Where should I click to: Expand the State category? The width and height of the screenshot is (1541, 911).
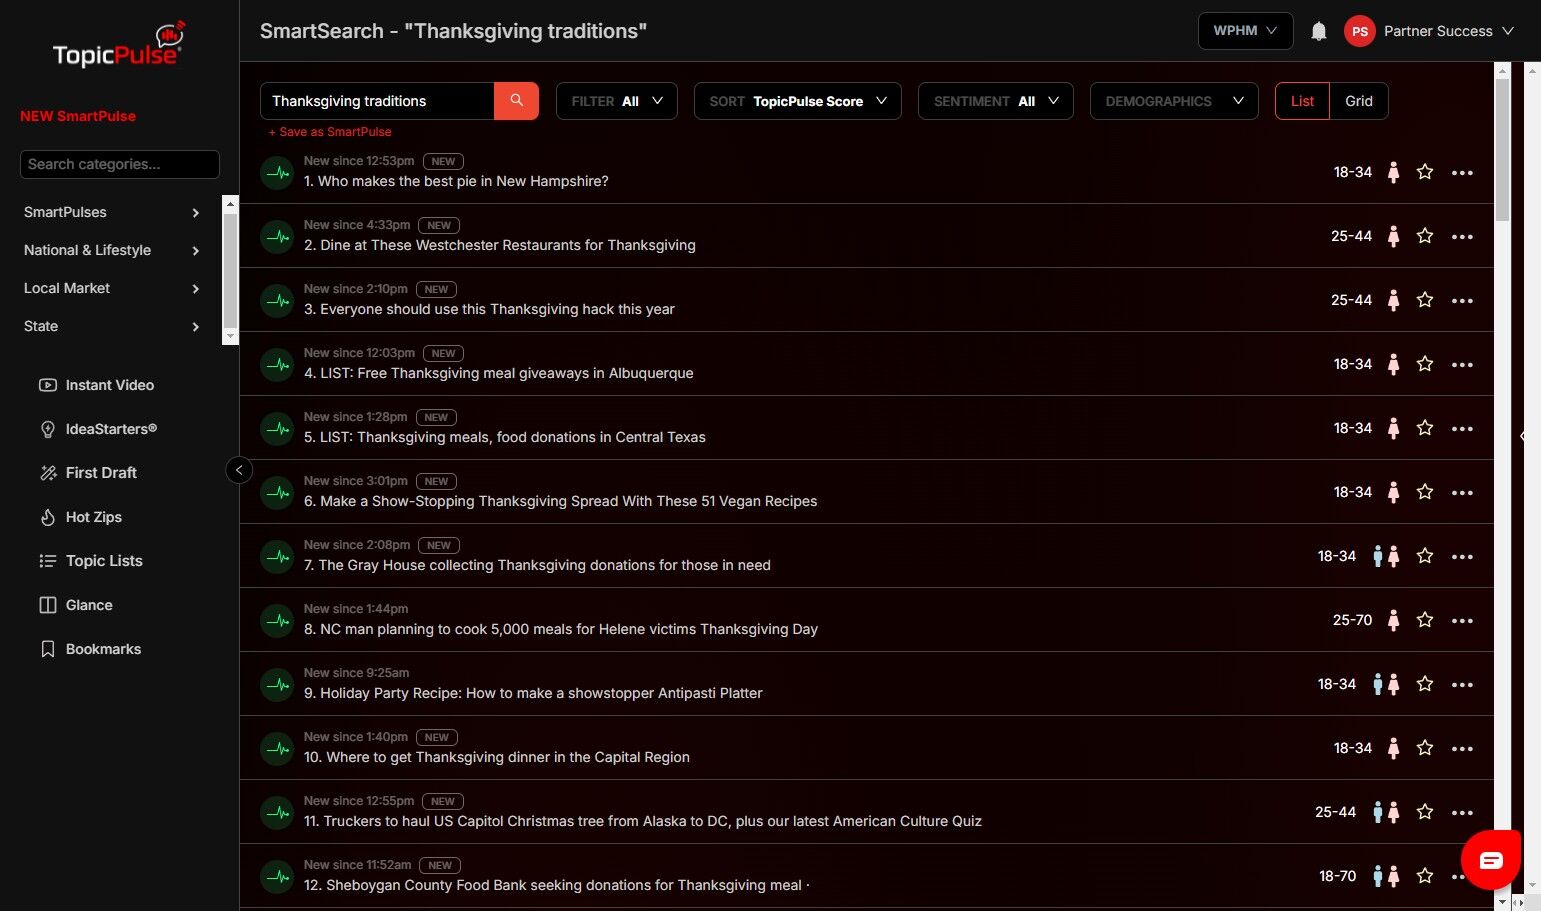(x=112, y=326)
